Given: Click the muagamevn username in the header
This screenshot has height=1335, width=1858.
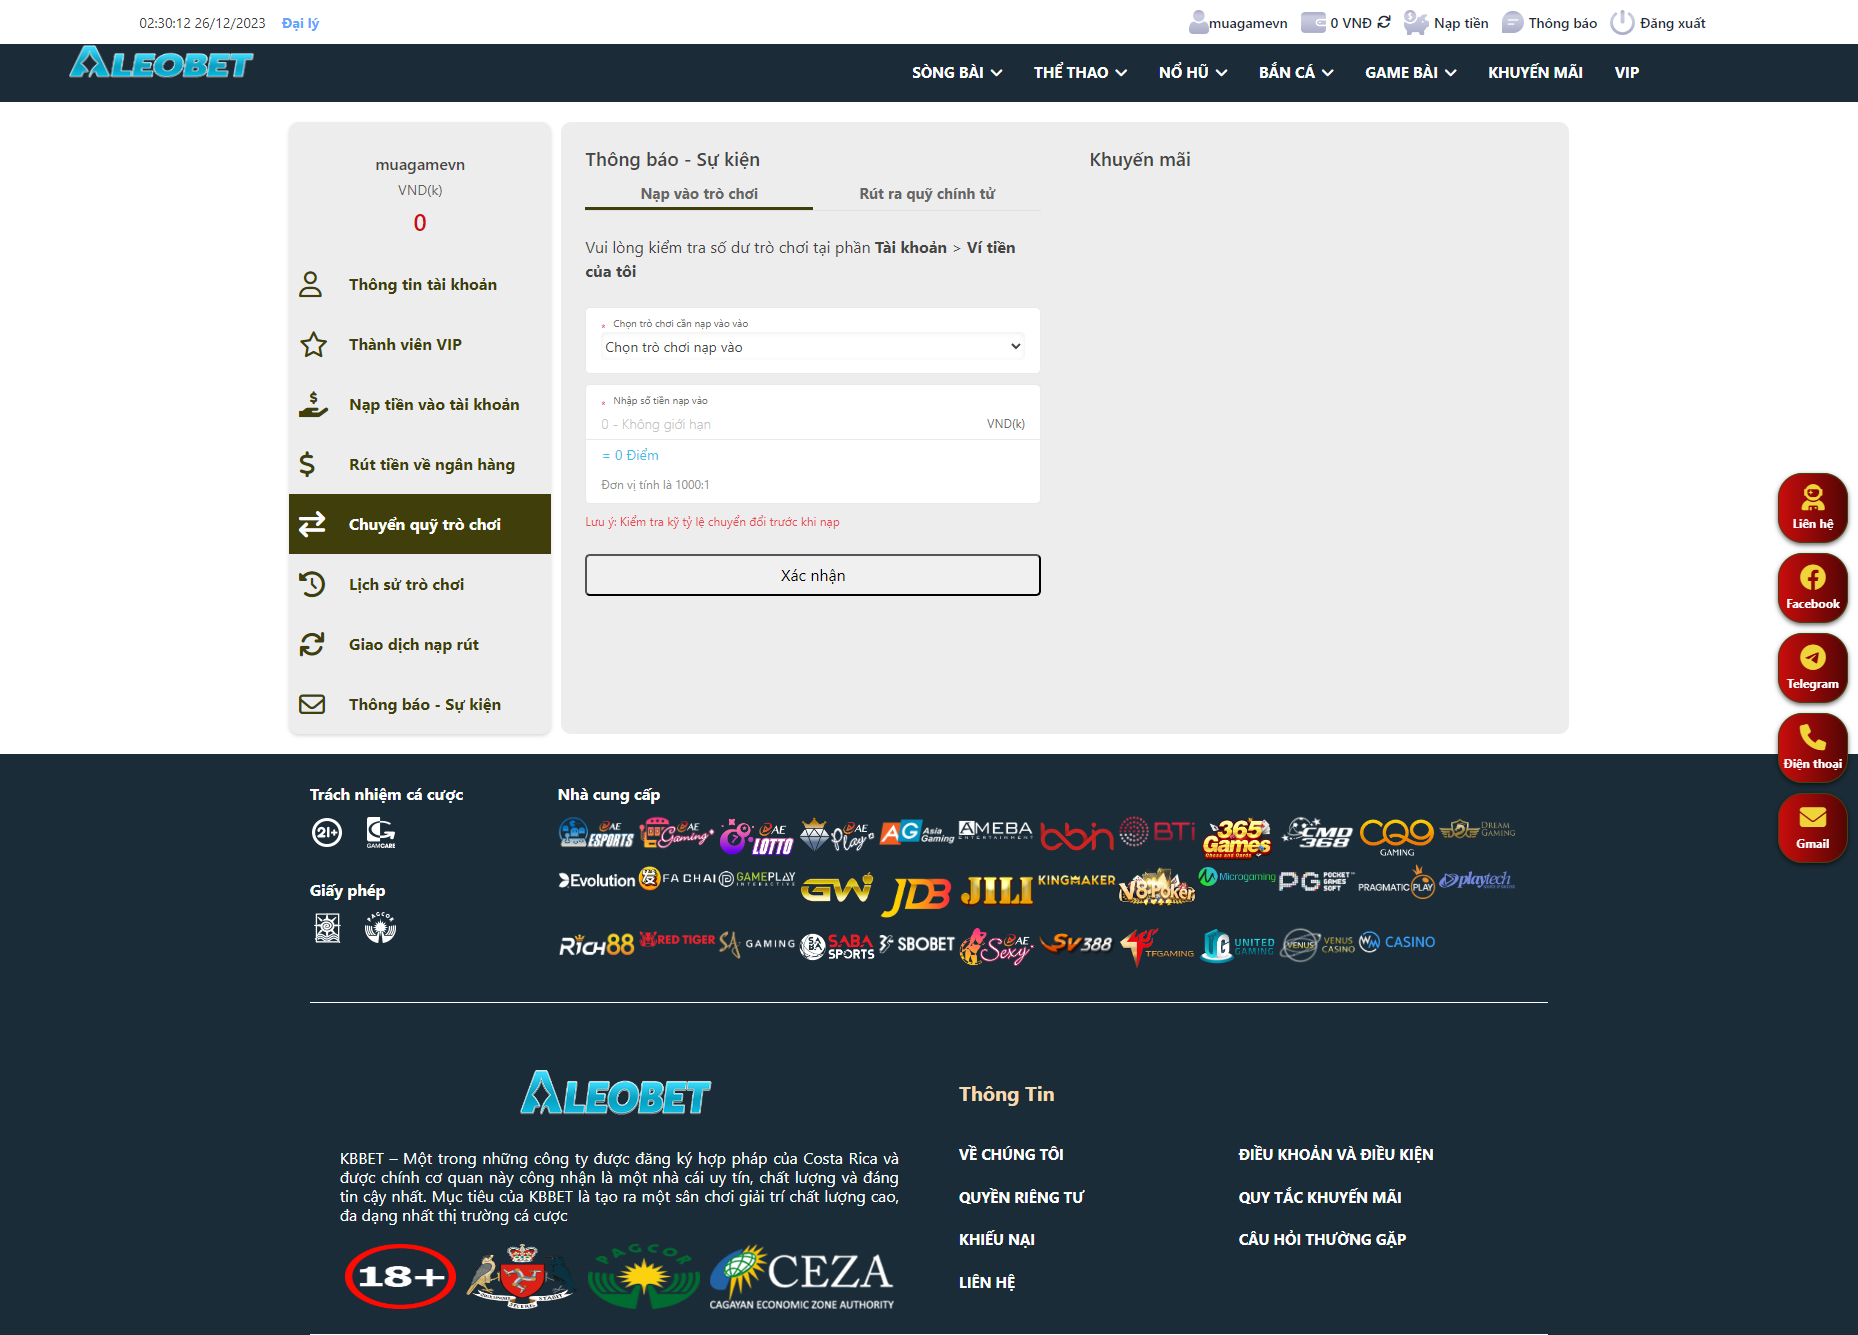Looking at the screenshot, I should [x=1248, y=23].
